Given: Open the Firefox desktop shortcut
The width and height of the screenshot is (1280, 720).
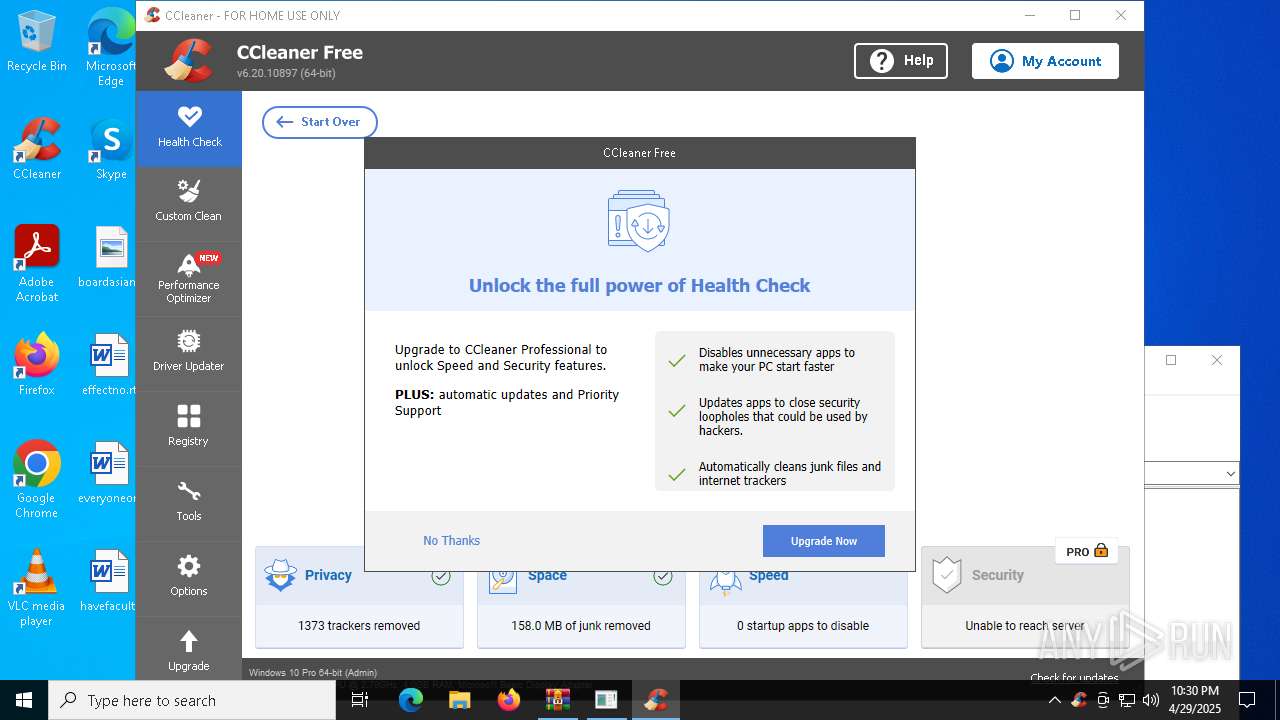Looking at the screenshot, I should coord(37,365).
